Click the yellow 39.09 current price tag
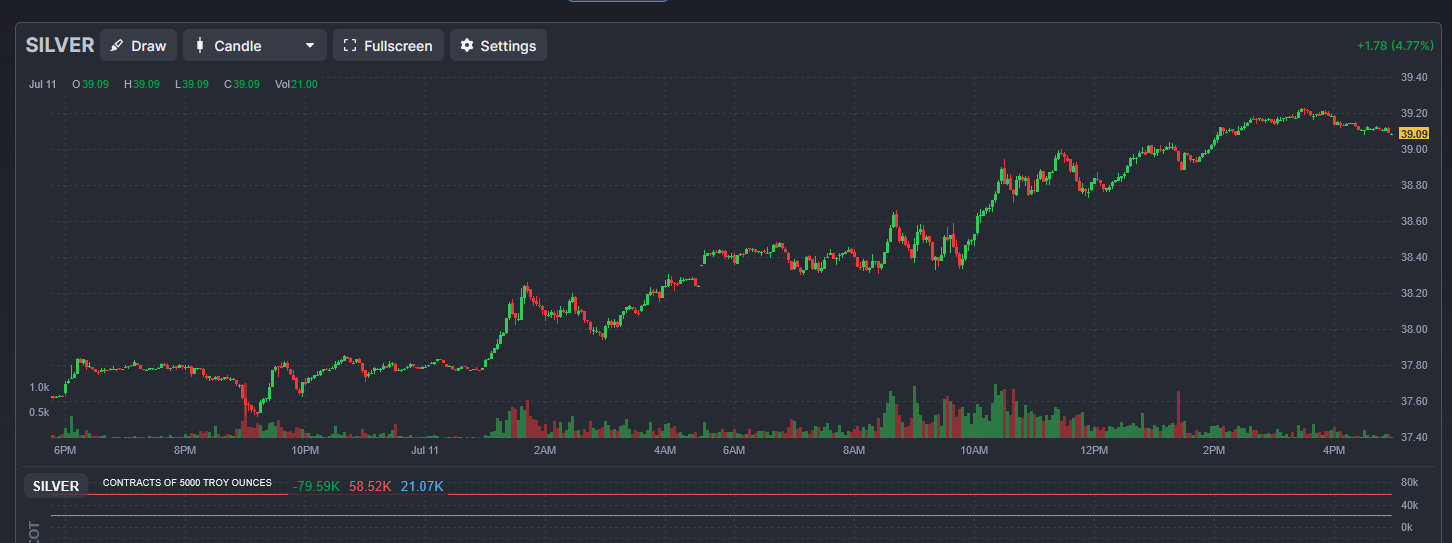1452x543 pixels. pos(1414,134)
